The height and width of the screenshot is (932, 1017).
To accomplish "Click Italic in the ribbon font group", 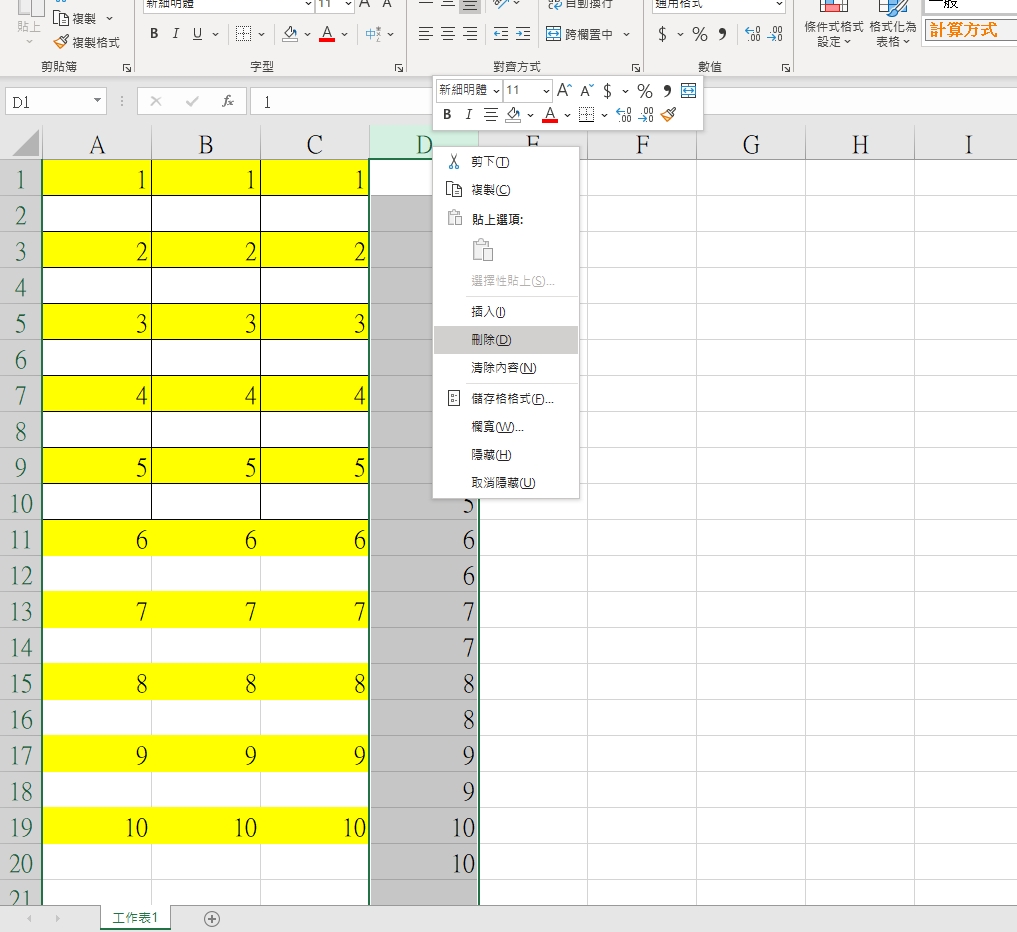I will [175, 34].
